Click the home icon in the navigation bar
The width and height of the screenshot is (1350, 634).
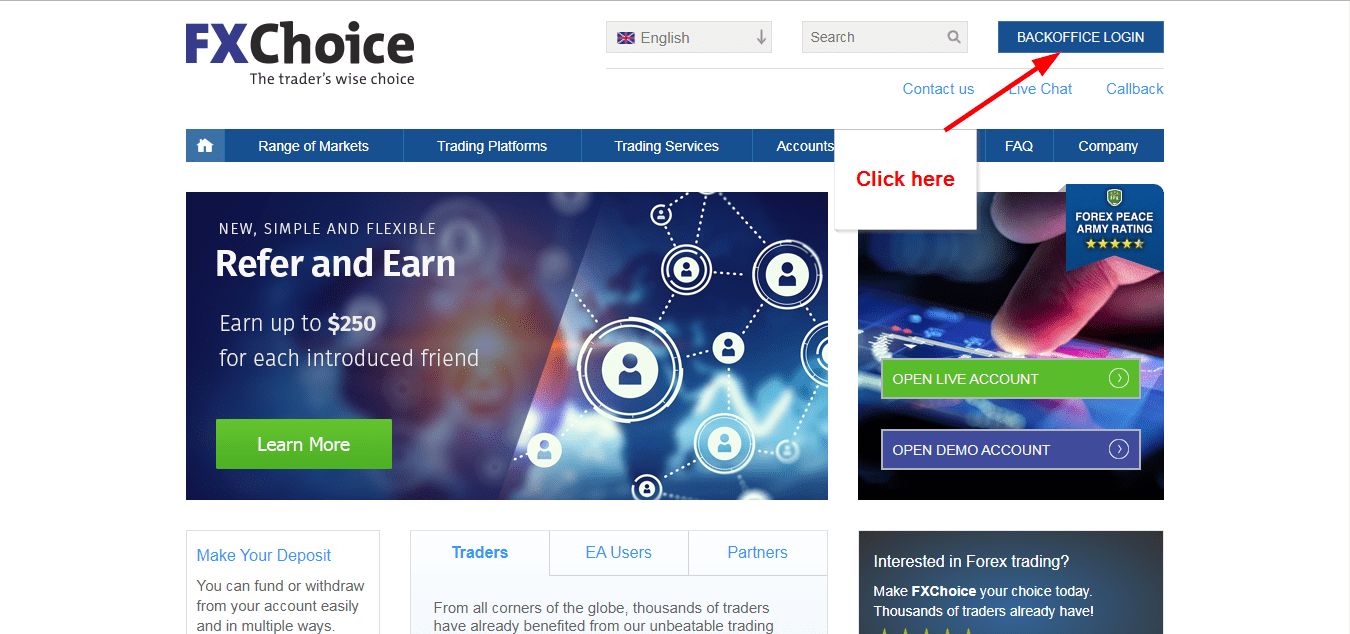205,145
